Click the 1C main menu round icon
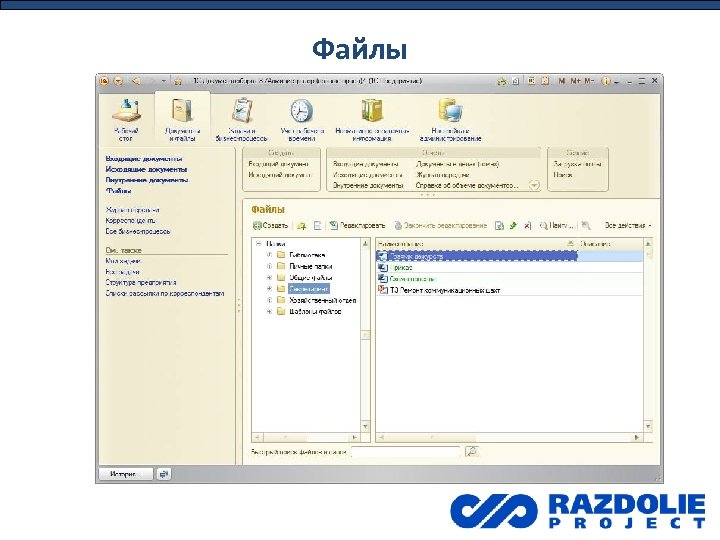This screenshot has width=720, height=540. 104,81
